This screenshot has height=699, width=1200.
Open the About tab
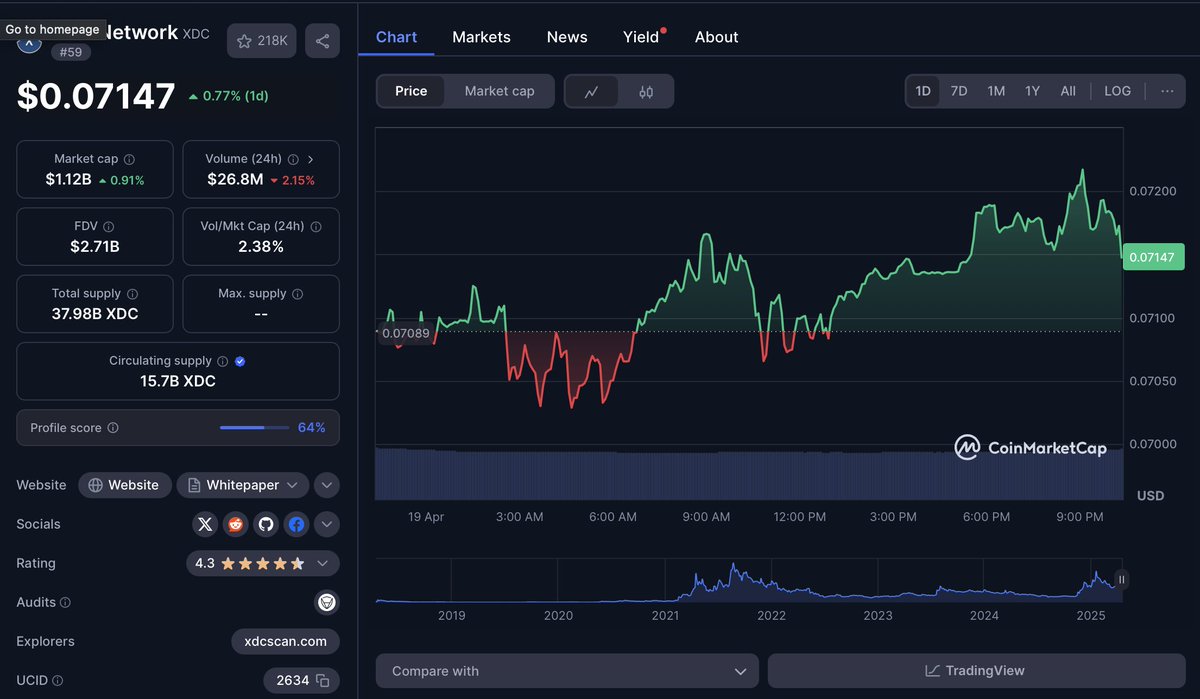(x=716, y=37)
